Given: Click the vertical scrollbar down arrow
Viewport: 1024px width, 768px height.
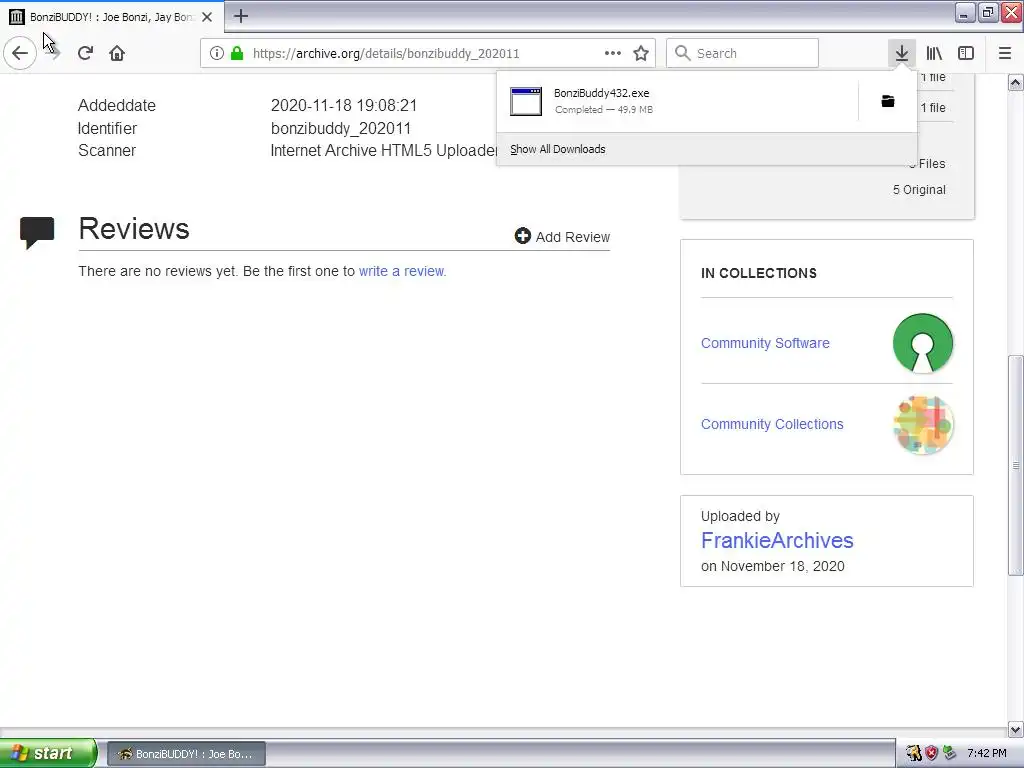Looking at the screenshot, I should click(x=1015, y=729).
